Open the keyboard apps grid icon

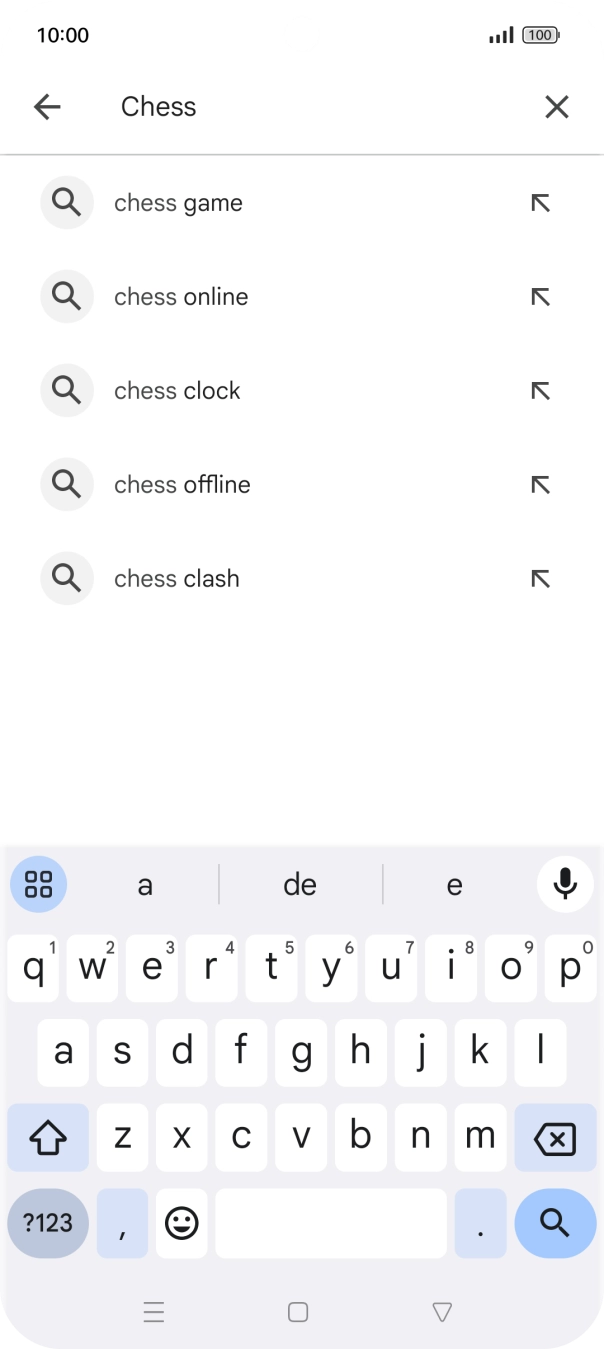tap(38, 884)
